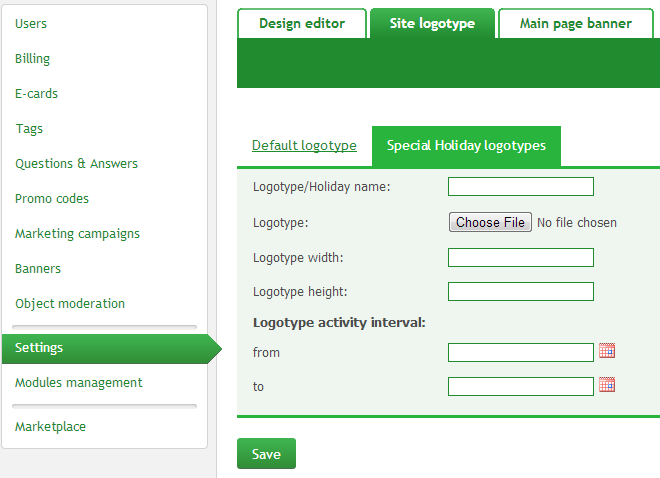Select the Special Holiday logotypes tab
The image size is (660, 478).
[x=466, y=146]
